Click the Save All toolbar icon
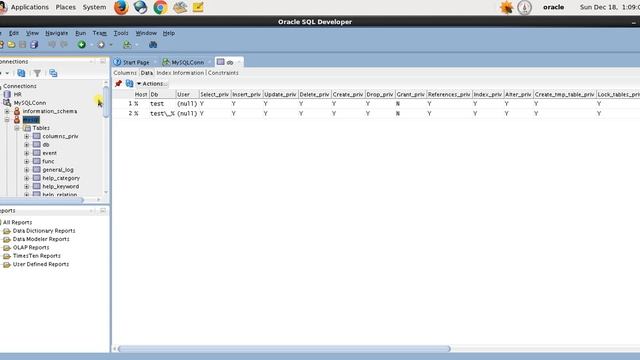This screenshot has width=640, height=360. pos(34,44)
